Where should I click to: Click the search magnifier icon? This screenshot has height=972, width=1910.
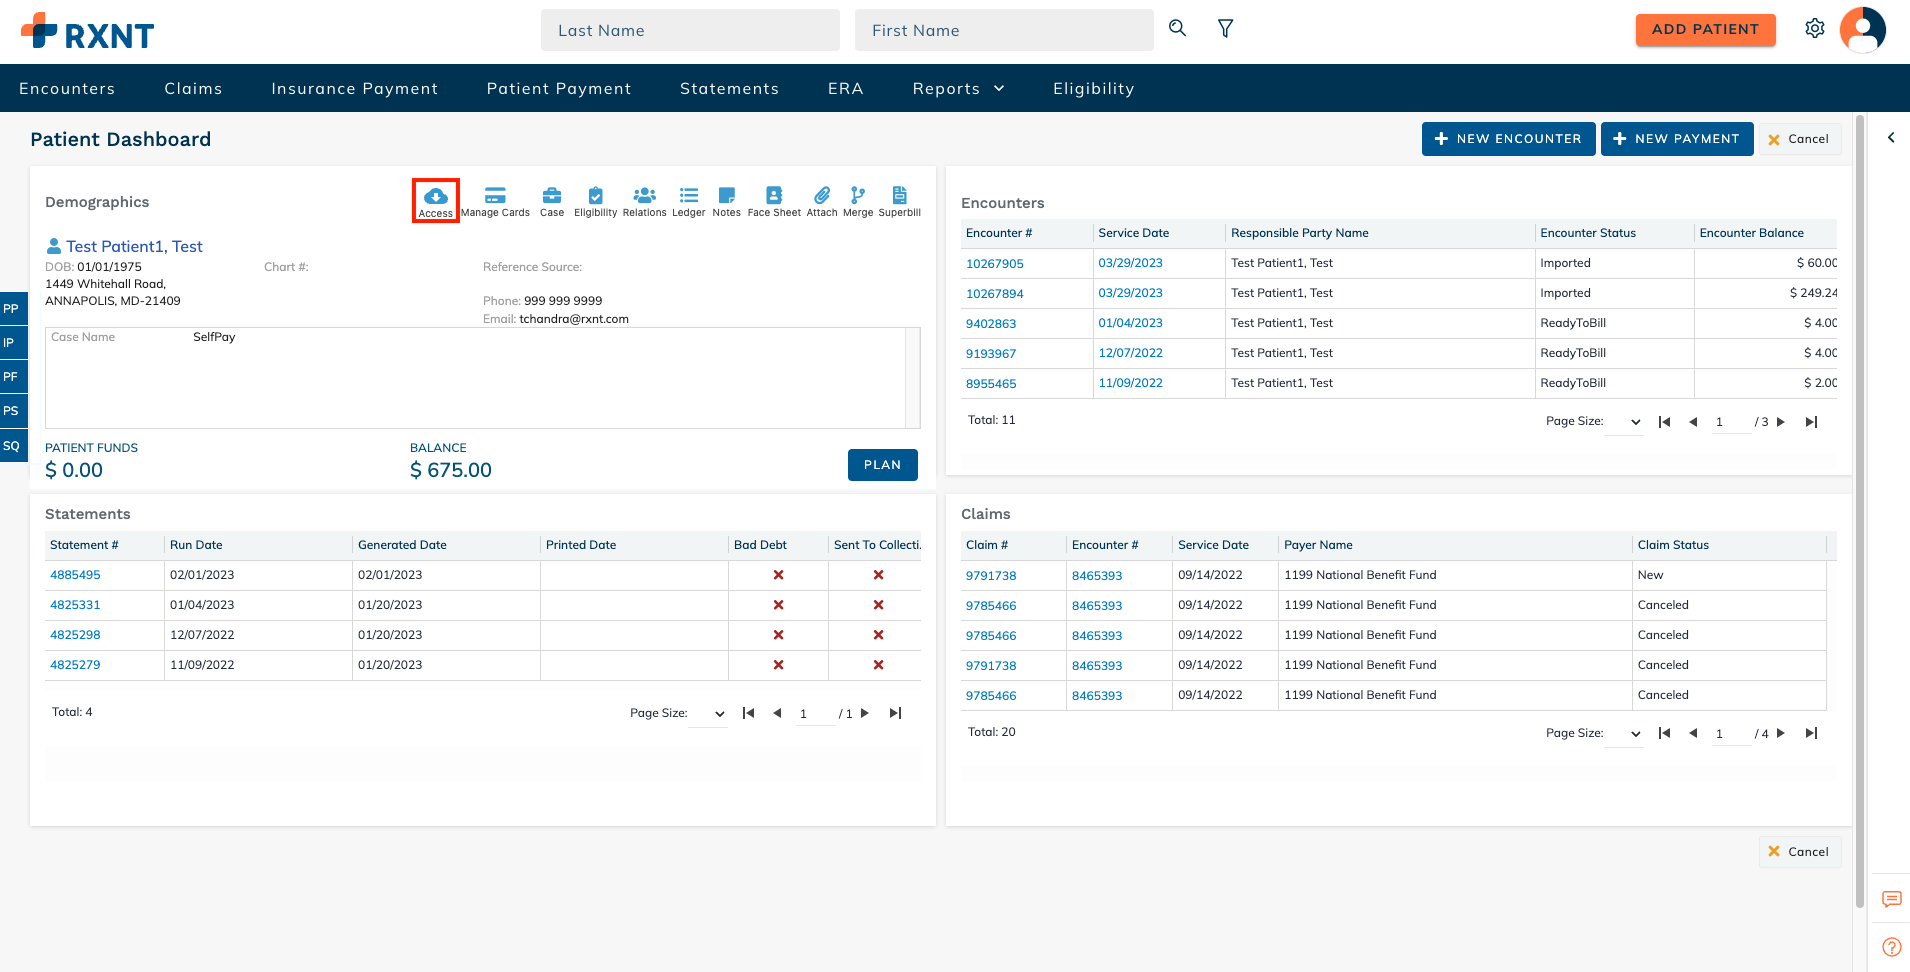[x=1177, y=29]
